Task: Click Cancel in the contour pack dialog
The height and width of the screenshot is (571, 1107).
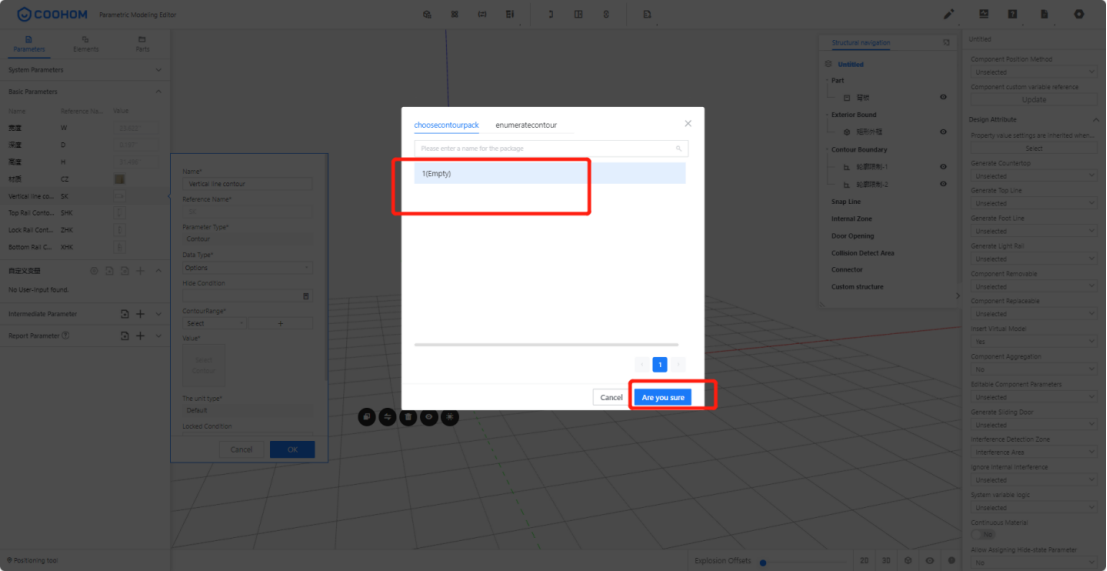Action: pyautogui.click(x=611, y=397)
